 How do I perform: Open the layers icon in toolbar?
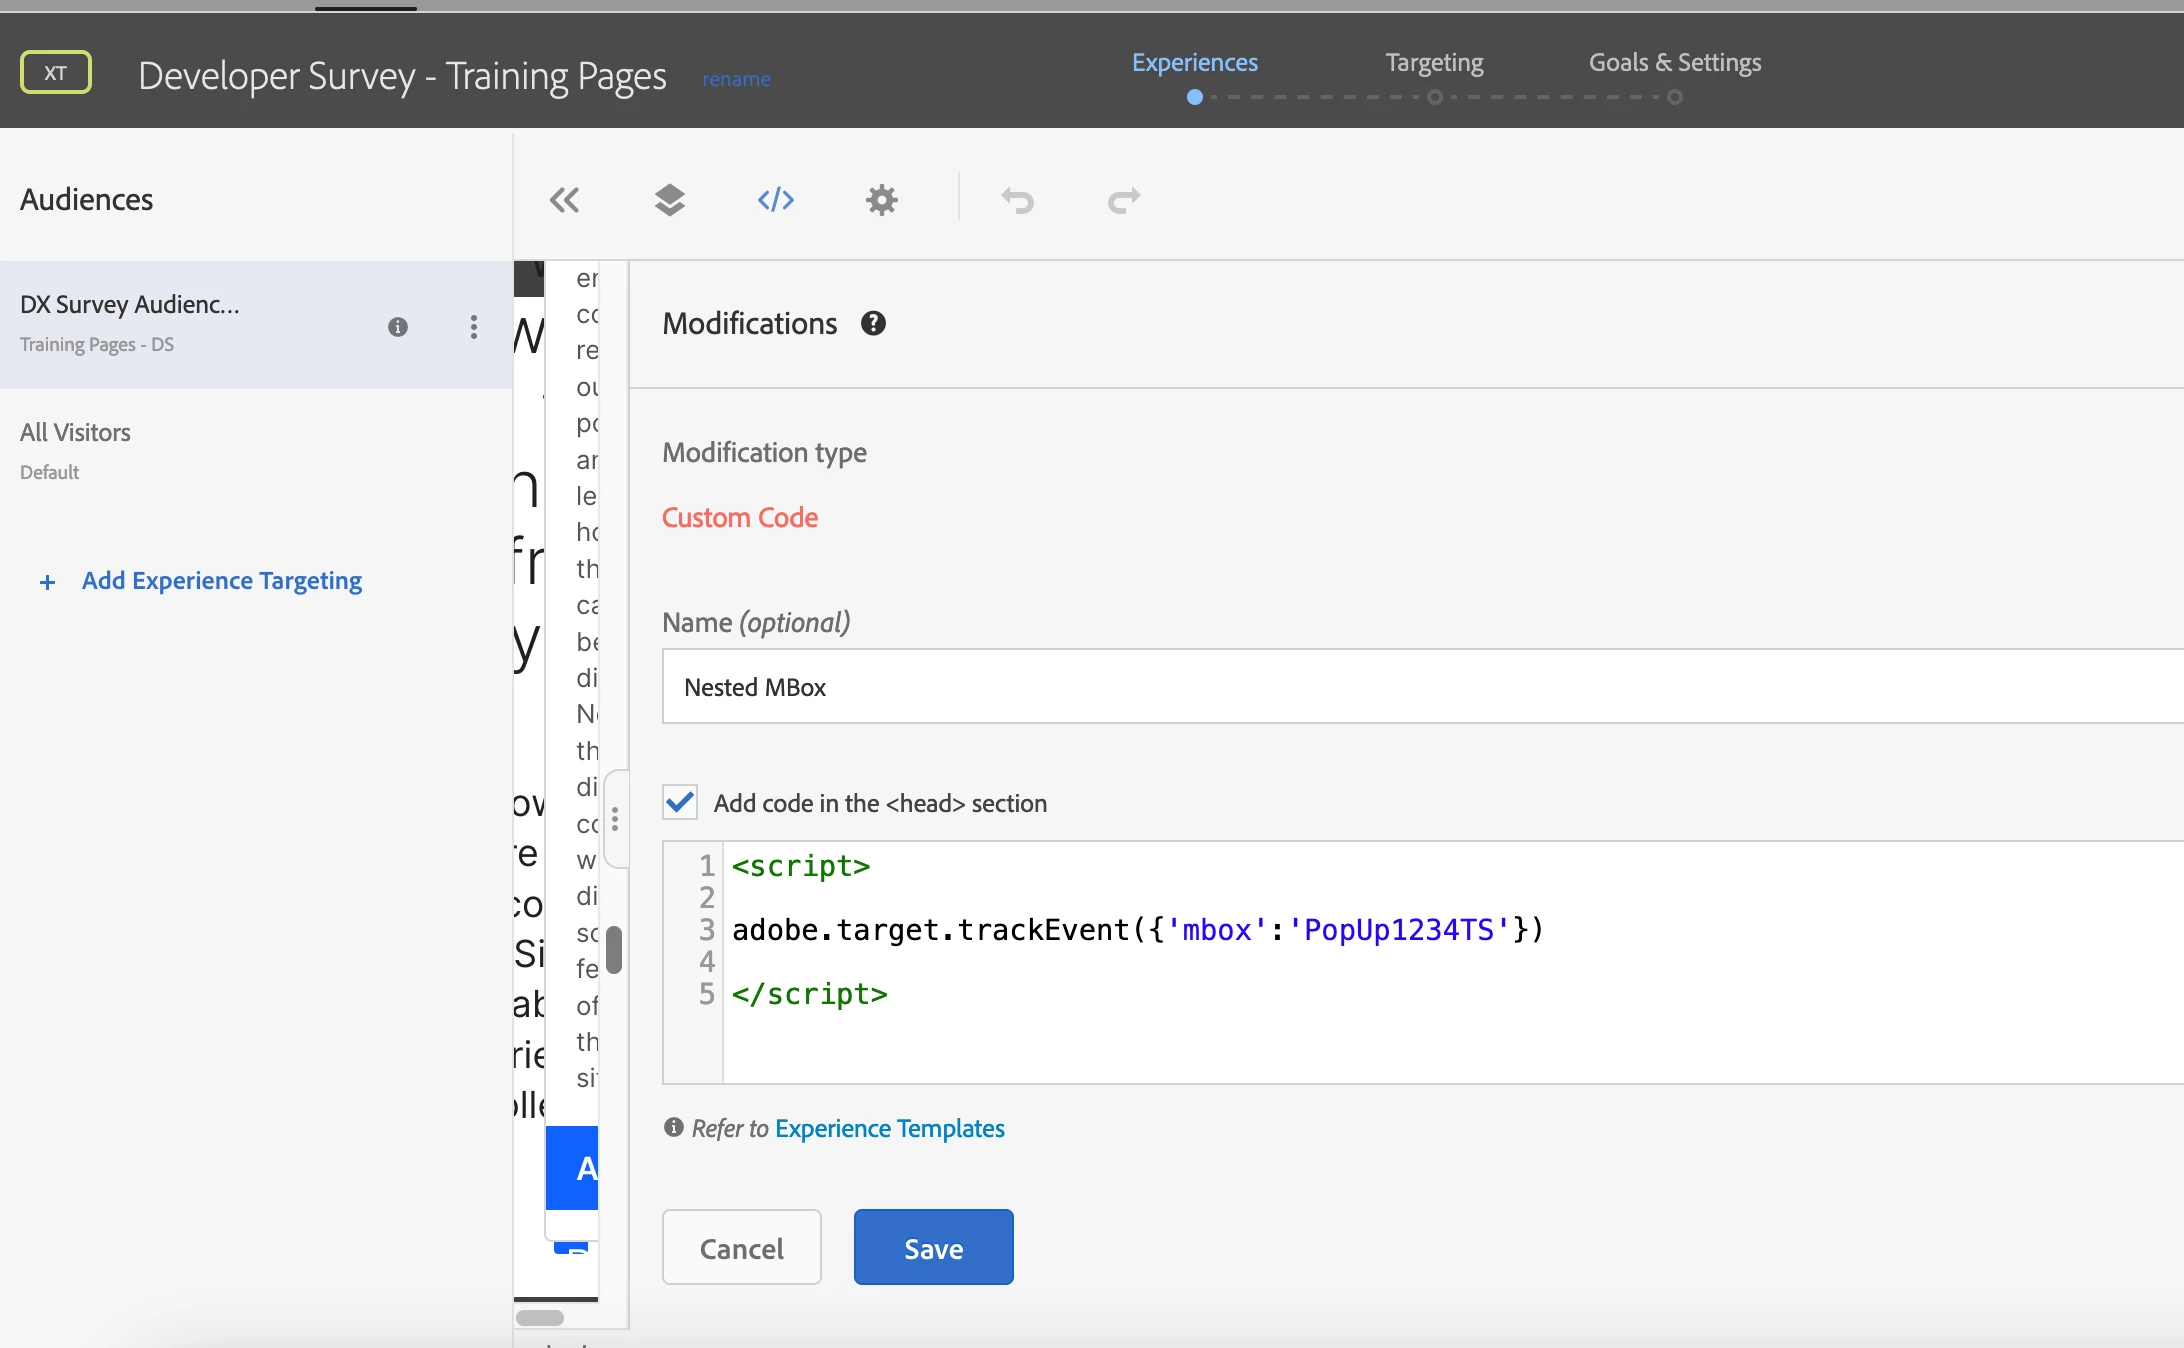pos(669,200)
